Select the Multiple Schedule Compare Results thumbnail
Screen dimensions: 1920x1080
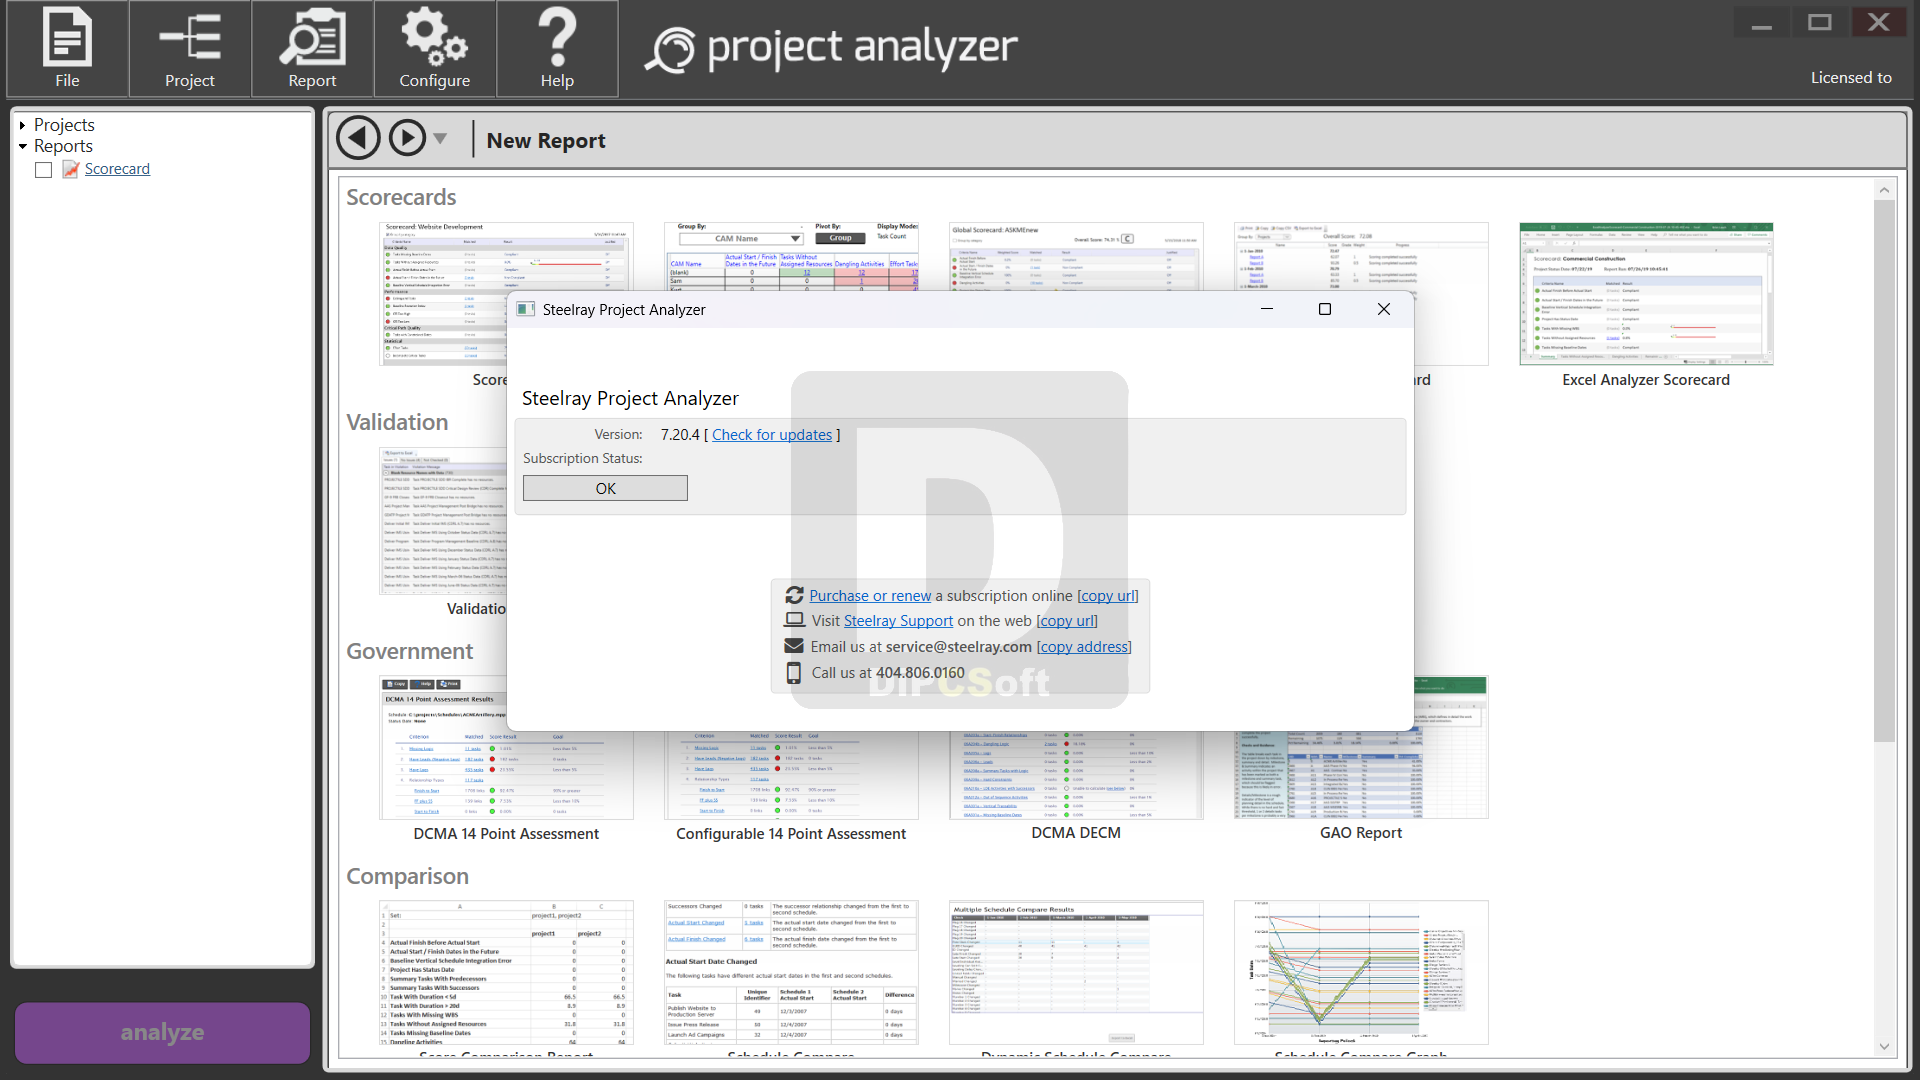coord(1076,973)
